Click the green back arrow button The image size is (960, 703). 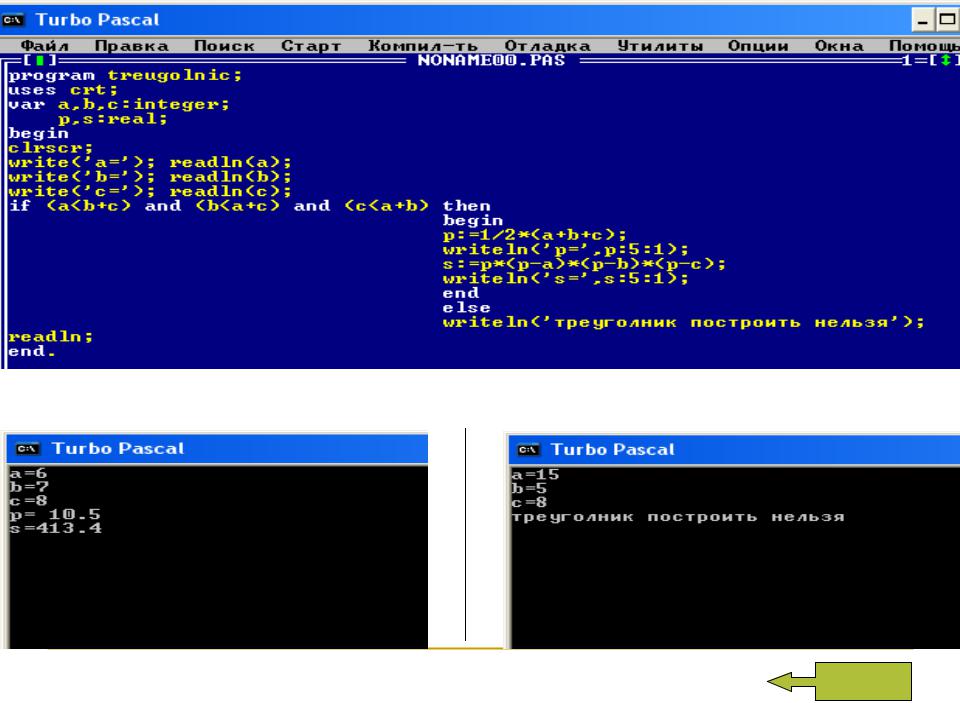tap(839, 682)
